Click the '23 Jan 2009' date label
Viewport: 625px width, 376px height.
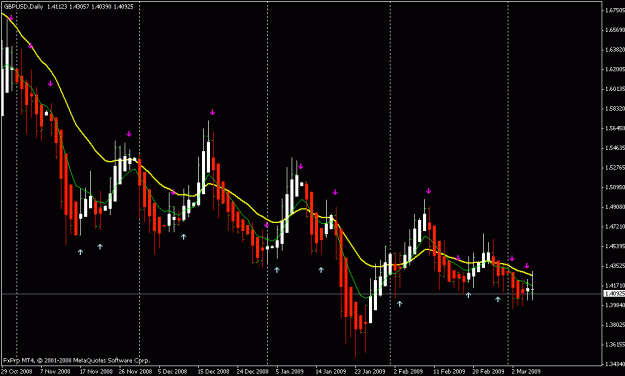click(370, 371)
